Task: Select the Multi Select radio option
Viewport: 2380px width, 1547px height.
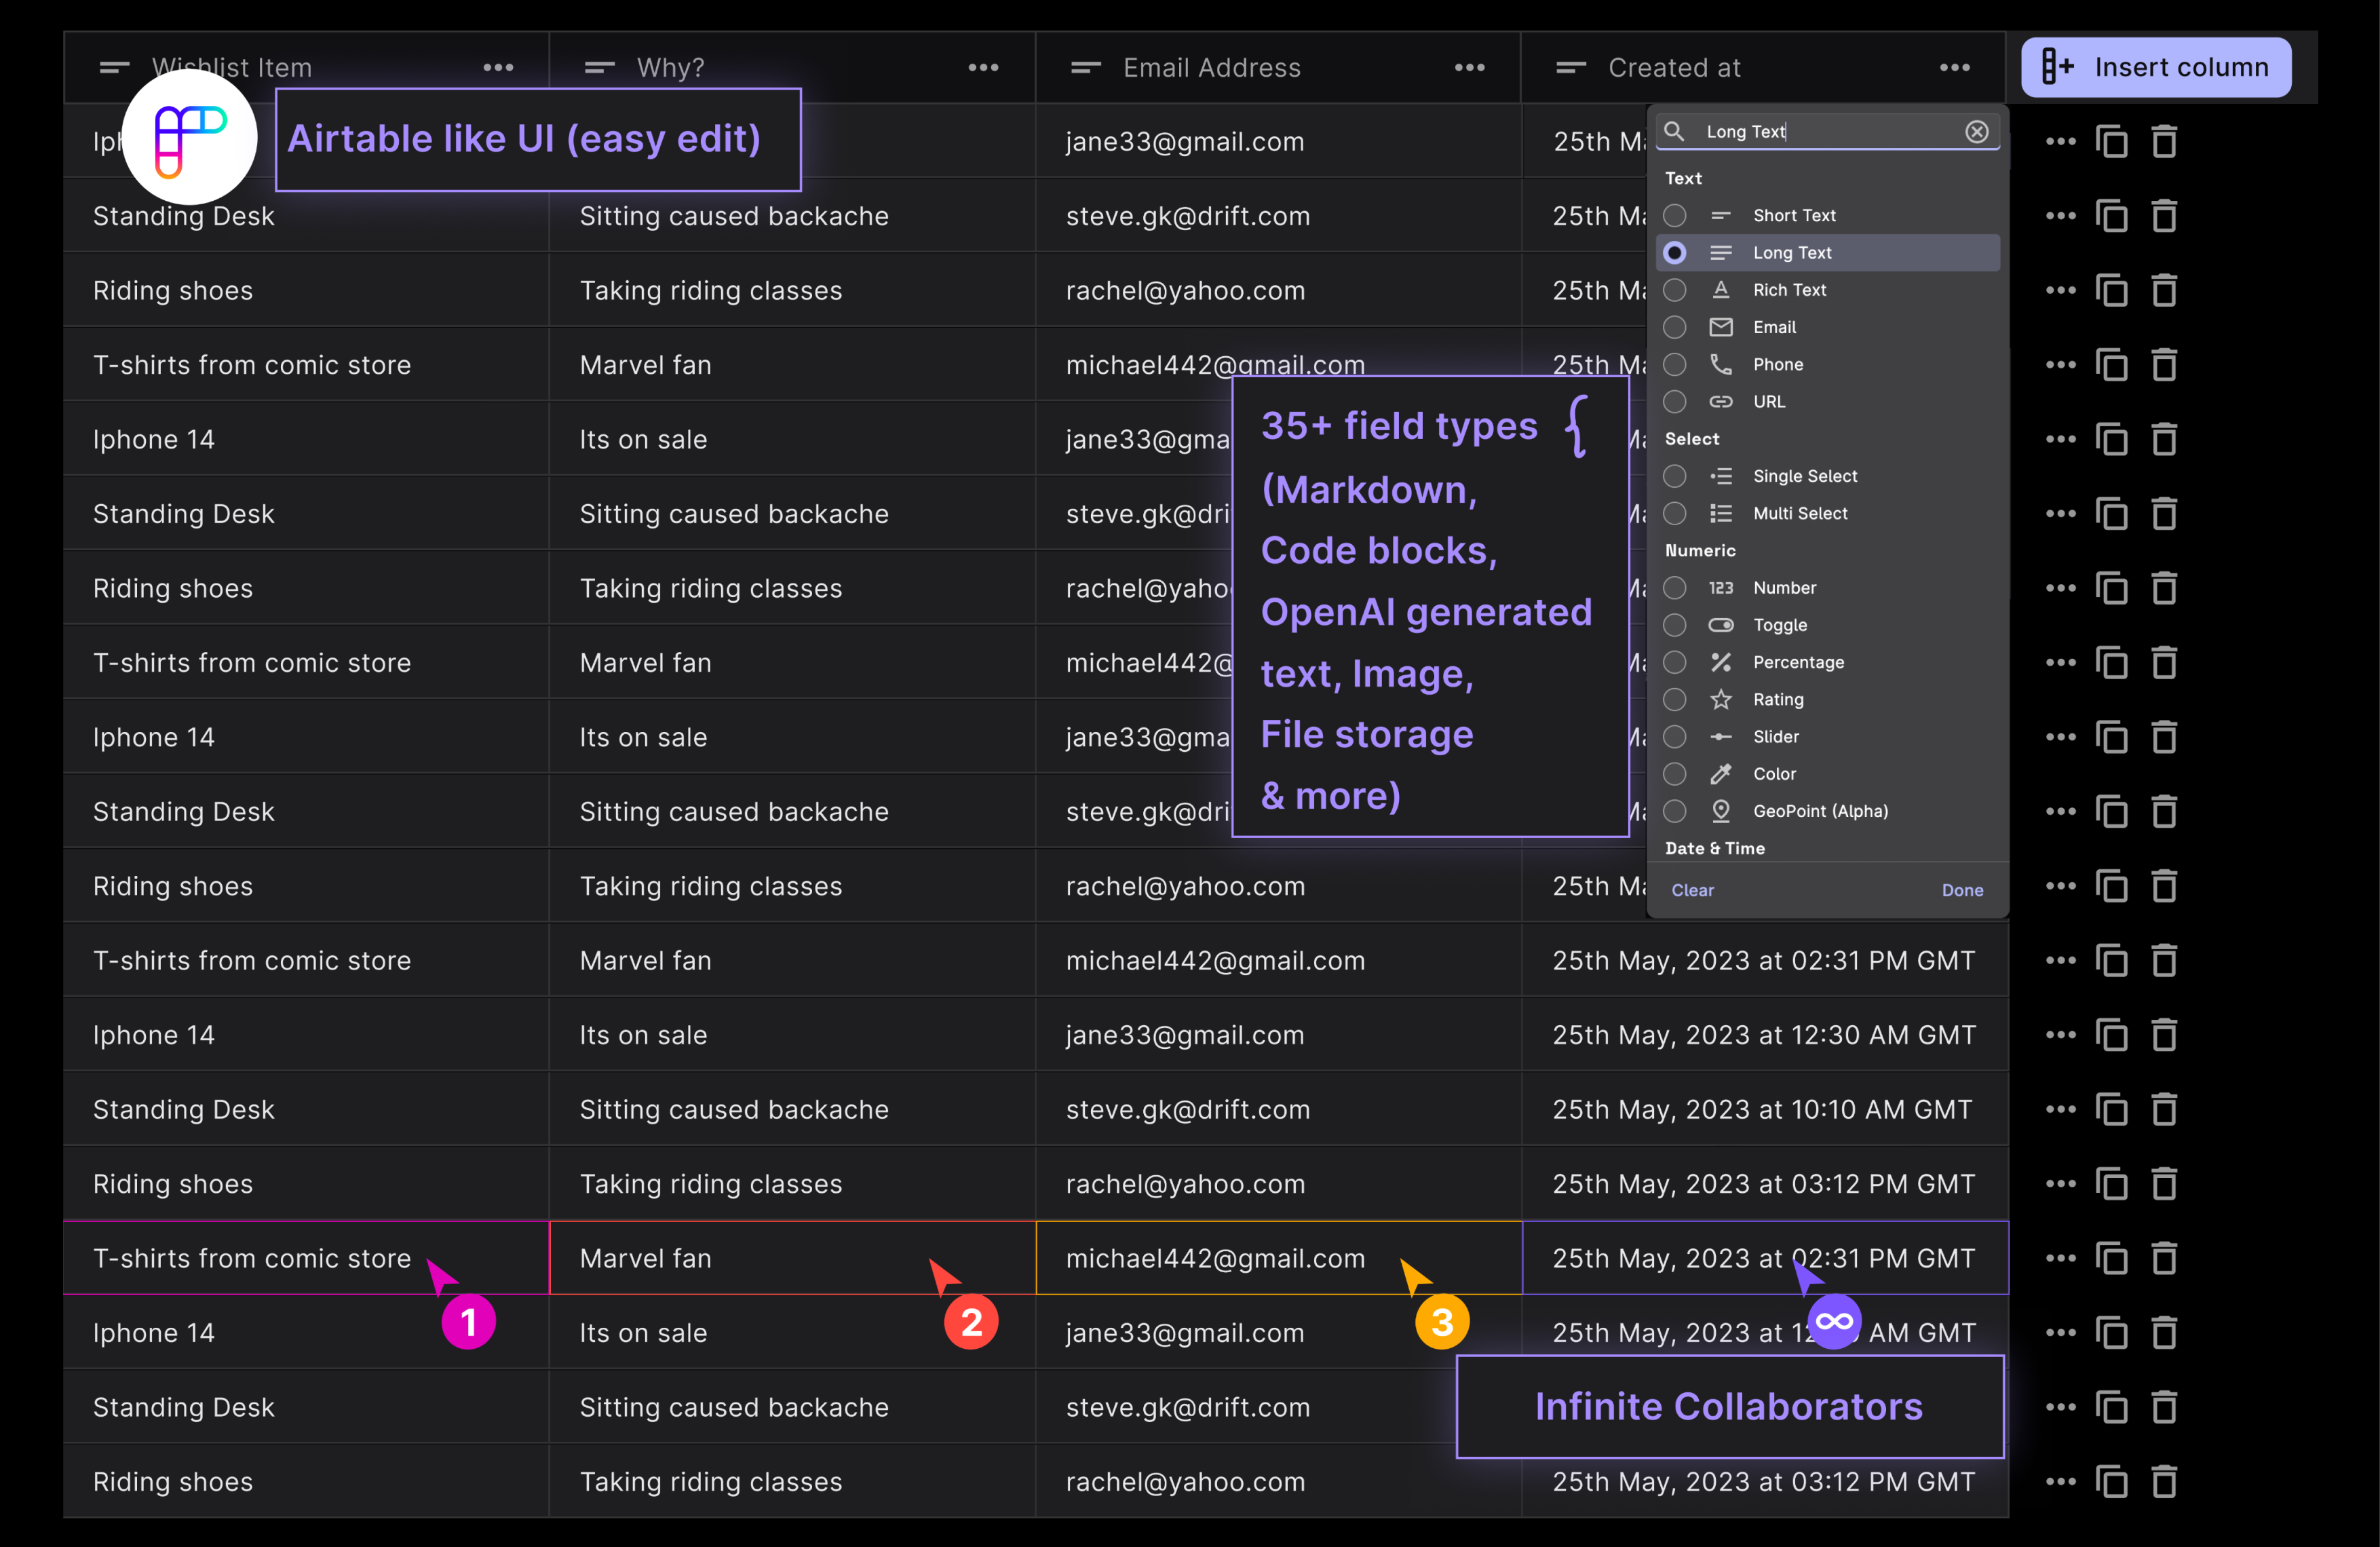Action: (x=1675, y=513)
